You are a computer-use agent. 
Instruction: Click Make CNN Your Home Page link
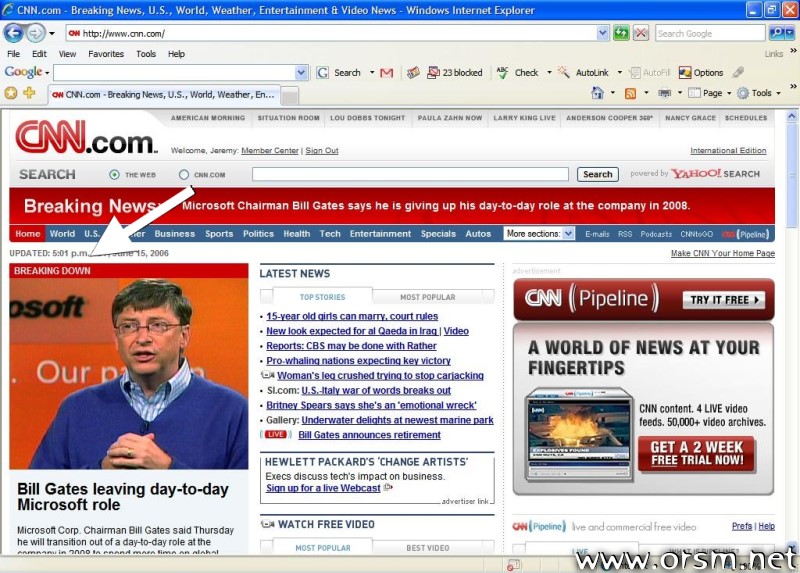(x=722, y=253)
